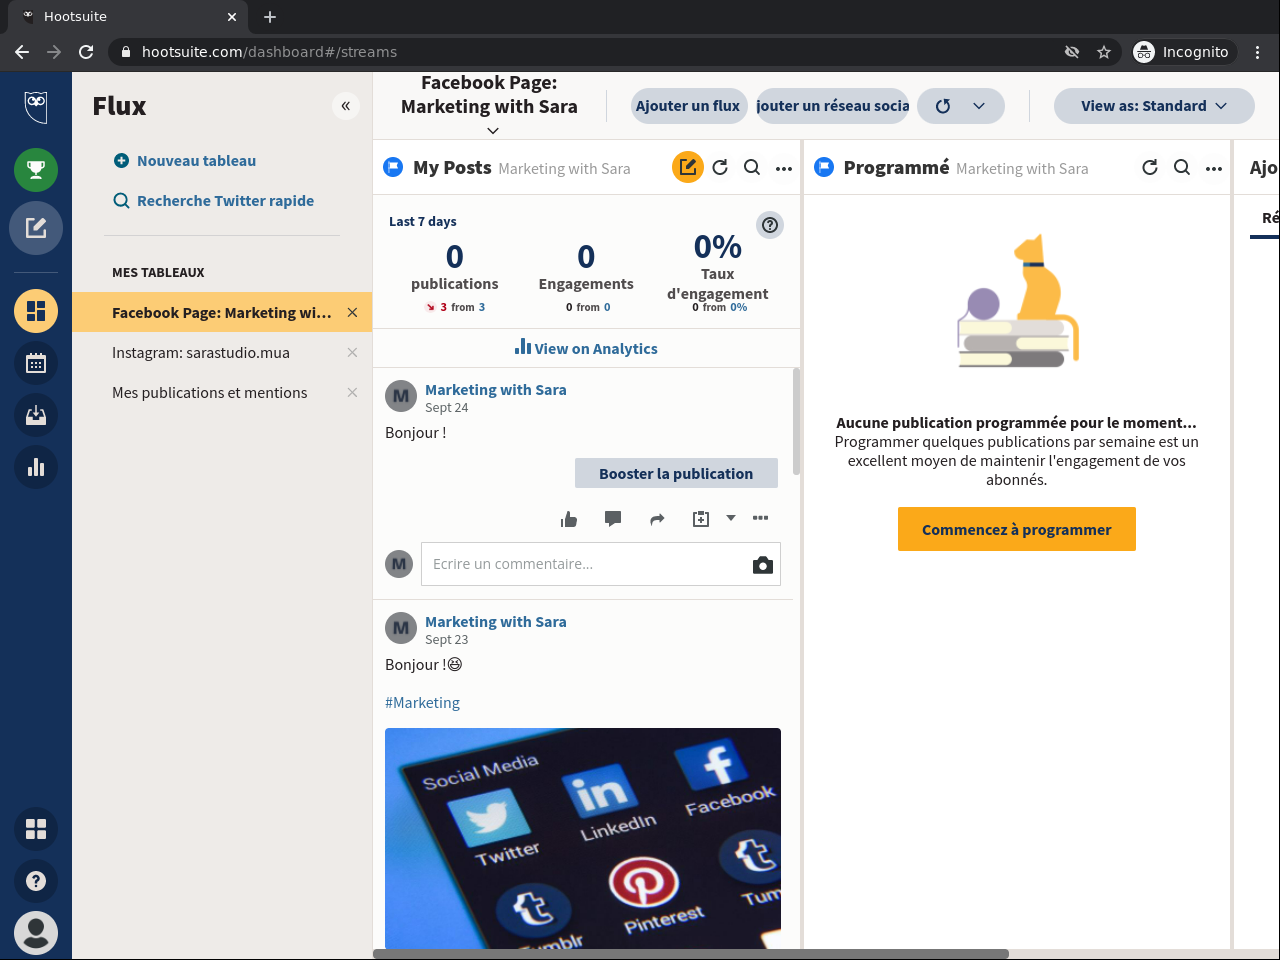
Task: Attach a photo using the camera icon
Action: (x=763, y=565)
